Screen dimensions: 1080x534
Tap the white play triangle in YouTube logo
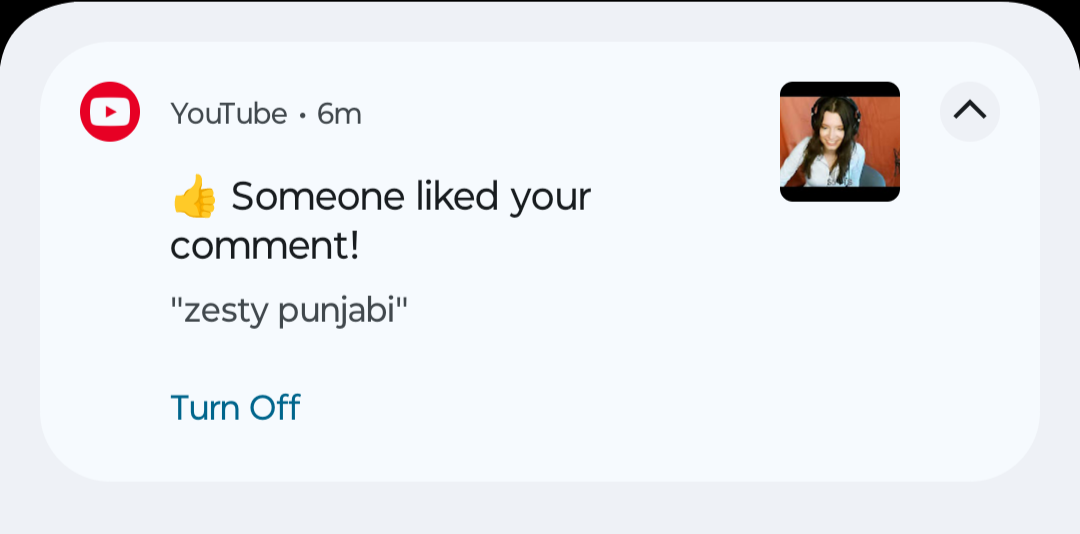pyautogui.click(x=111, y=112)
